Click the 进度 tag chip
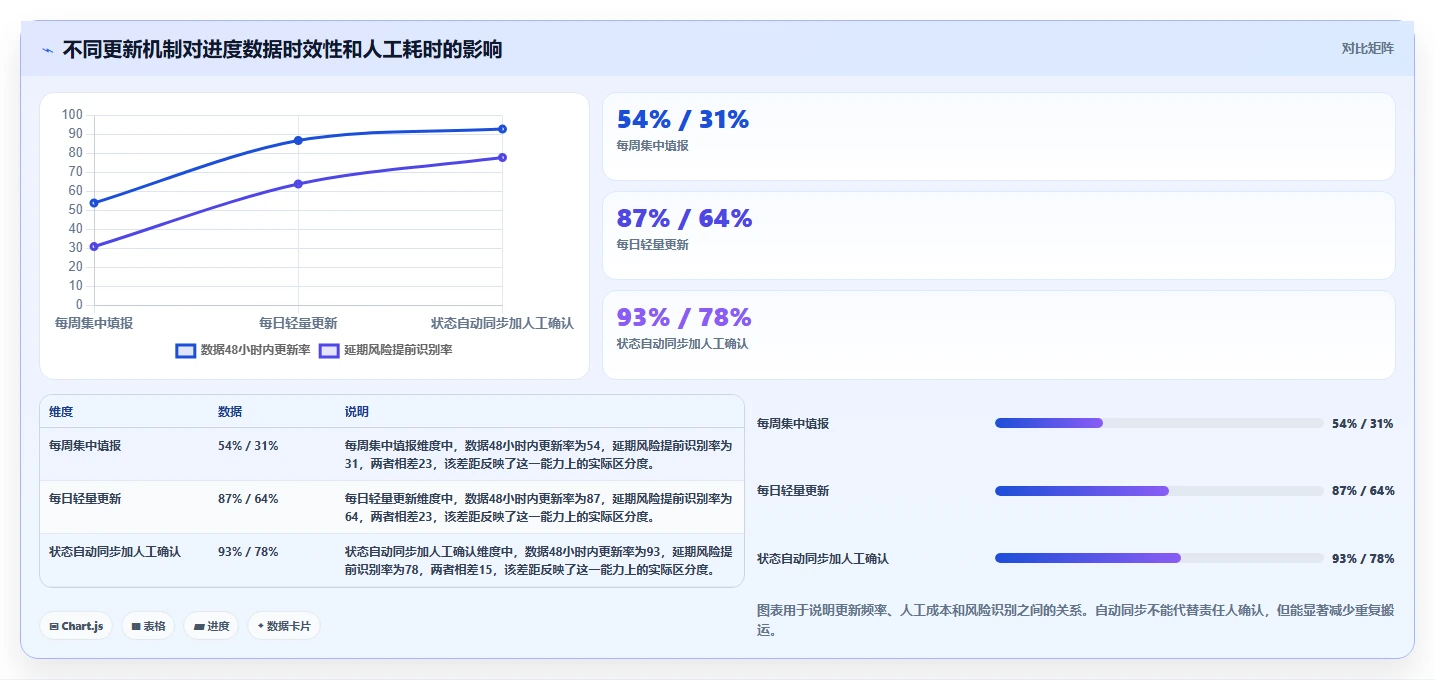Image resolution: width=1435 pixels, height=680 pixels. pos(212,626)
